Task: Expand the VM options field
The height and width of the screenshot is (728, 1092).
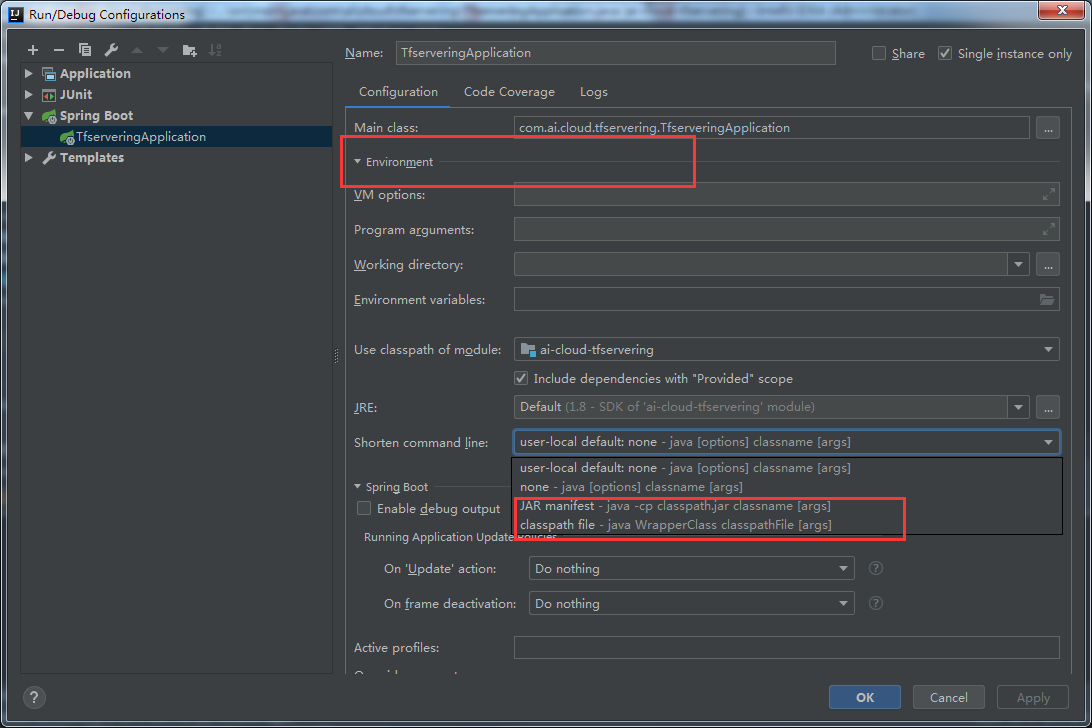Action: click(1049, 194)
